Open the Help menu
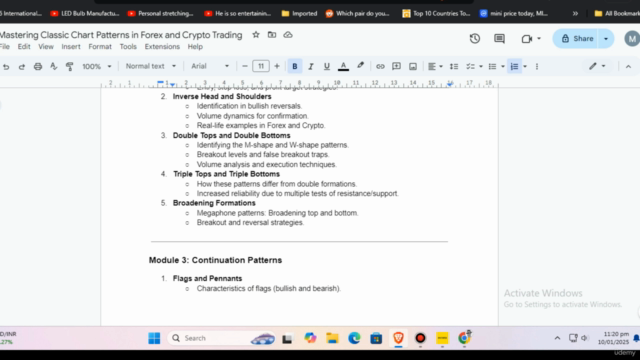 tap(195, 47)
